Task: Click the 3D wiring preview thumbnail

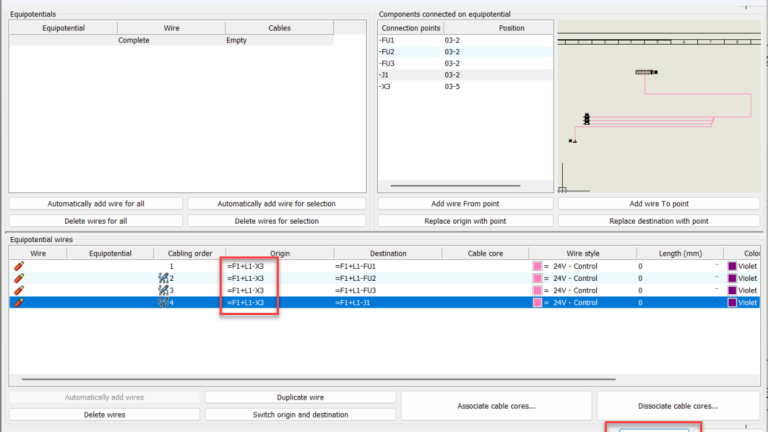Action: (659, 106)
